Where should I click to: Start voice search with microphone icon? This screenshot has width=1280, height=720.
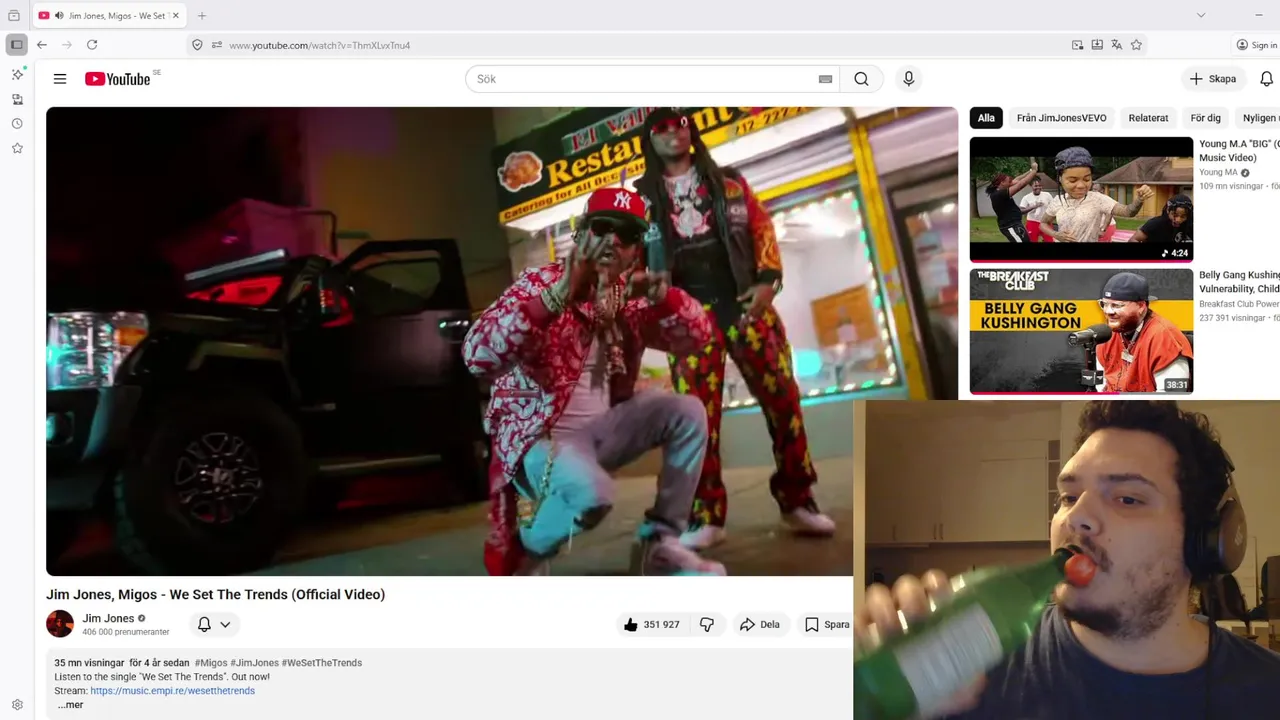click(908, 79)
